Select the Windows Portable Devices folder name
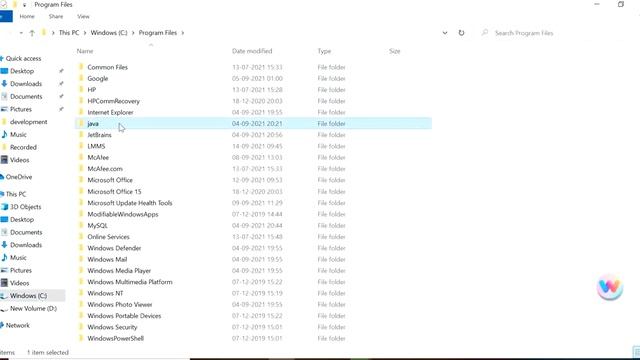 (x=124, y=316)
